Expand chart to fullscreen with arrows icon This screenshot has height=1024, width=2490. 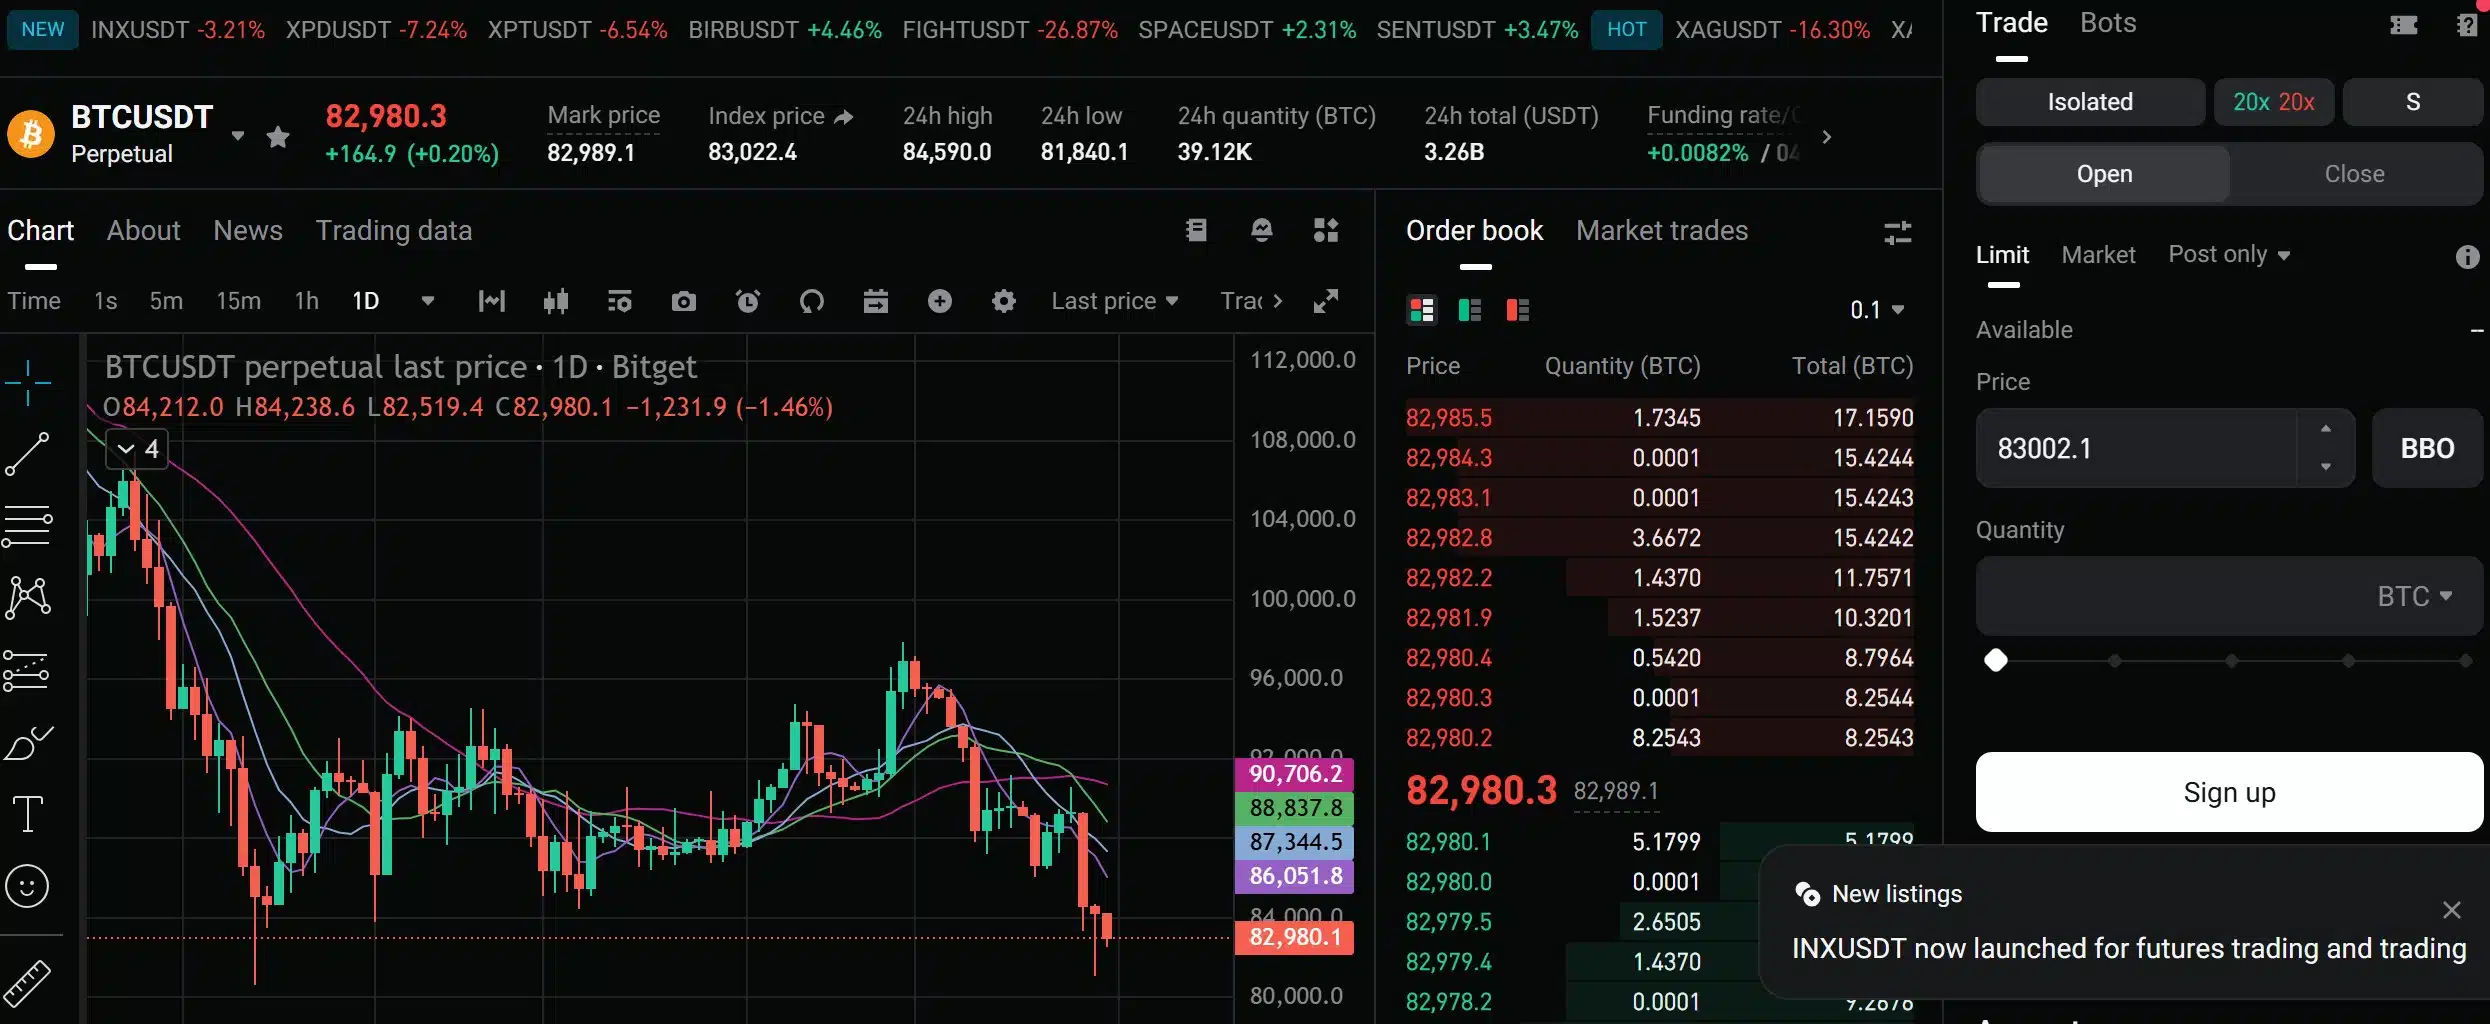pos(1327,301)
